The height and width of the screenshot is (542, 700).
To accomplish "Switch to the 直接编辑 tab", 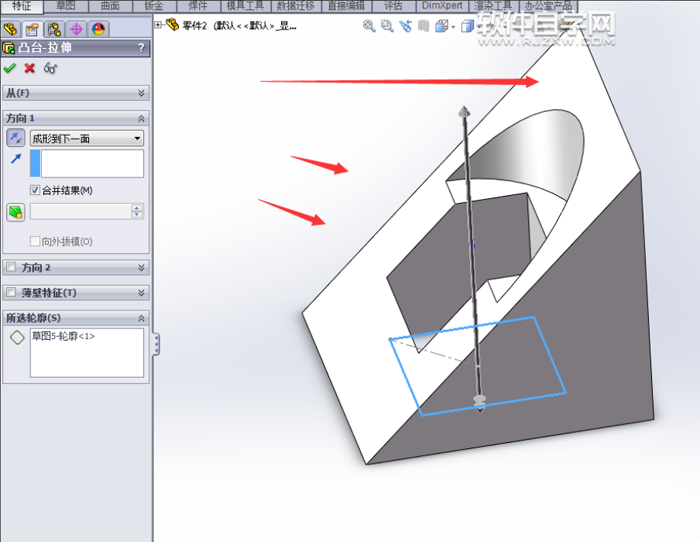I will tap(346, 6).
